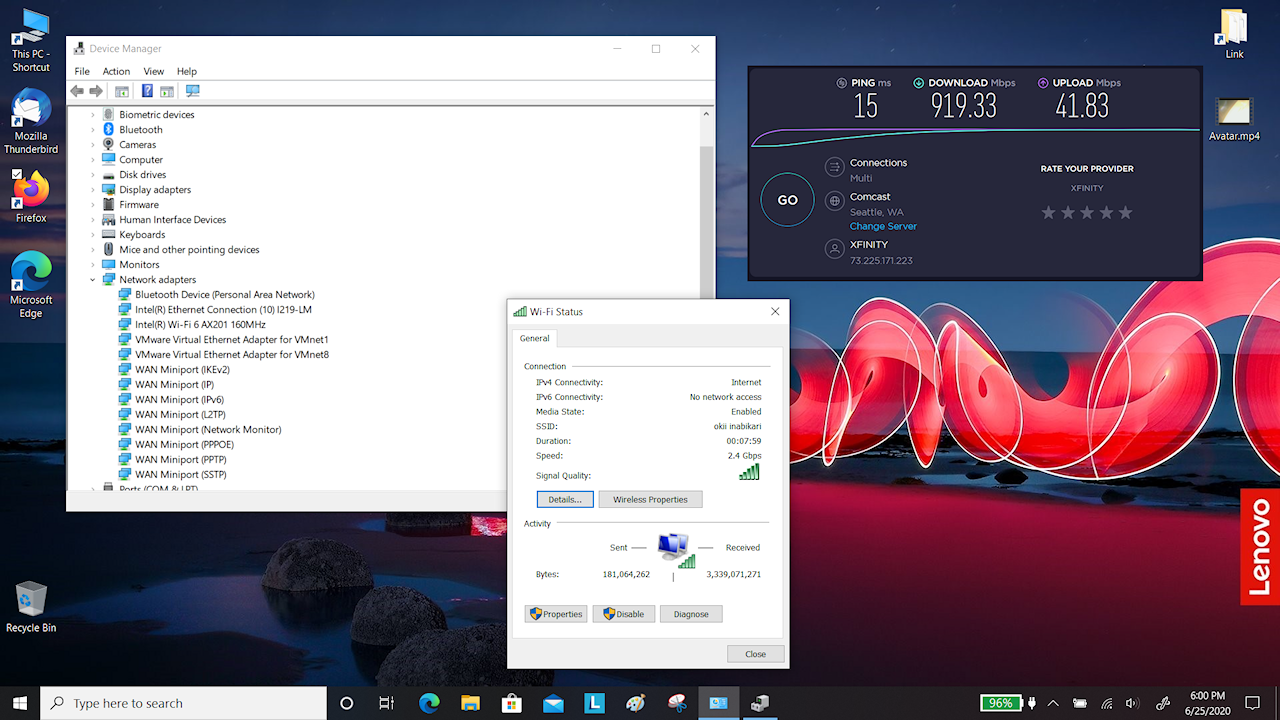Select VMware Virtual Ethernet Adapter for VMnet8
The image size is (1280, 720).
(x=231, y=355)
